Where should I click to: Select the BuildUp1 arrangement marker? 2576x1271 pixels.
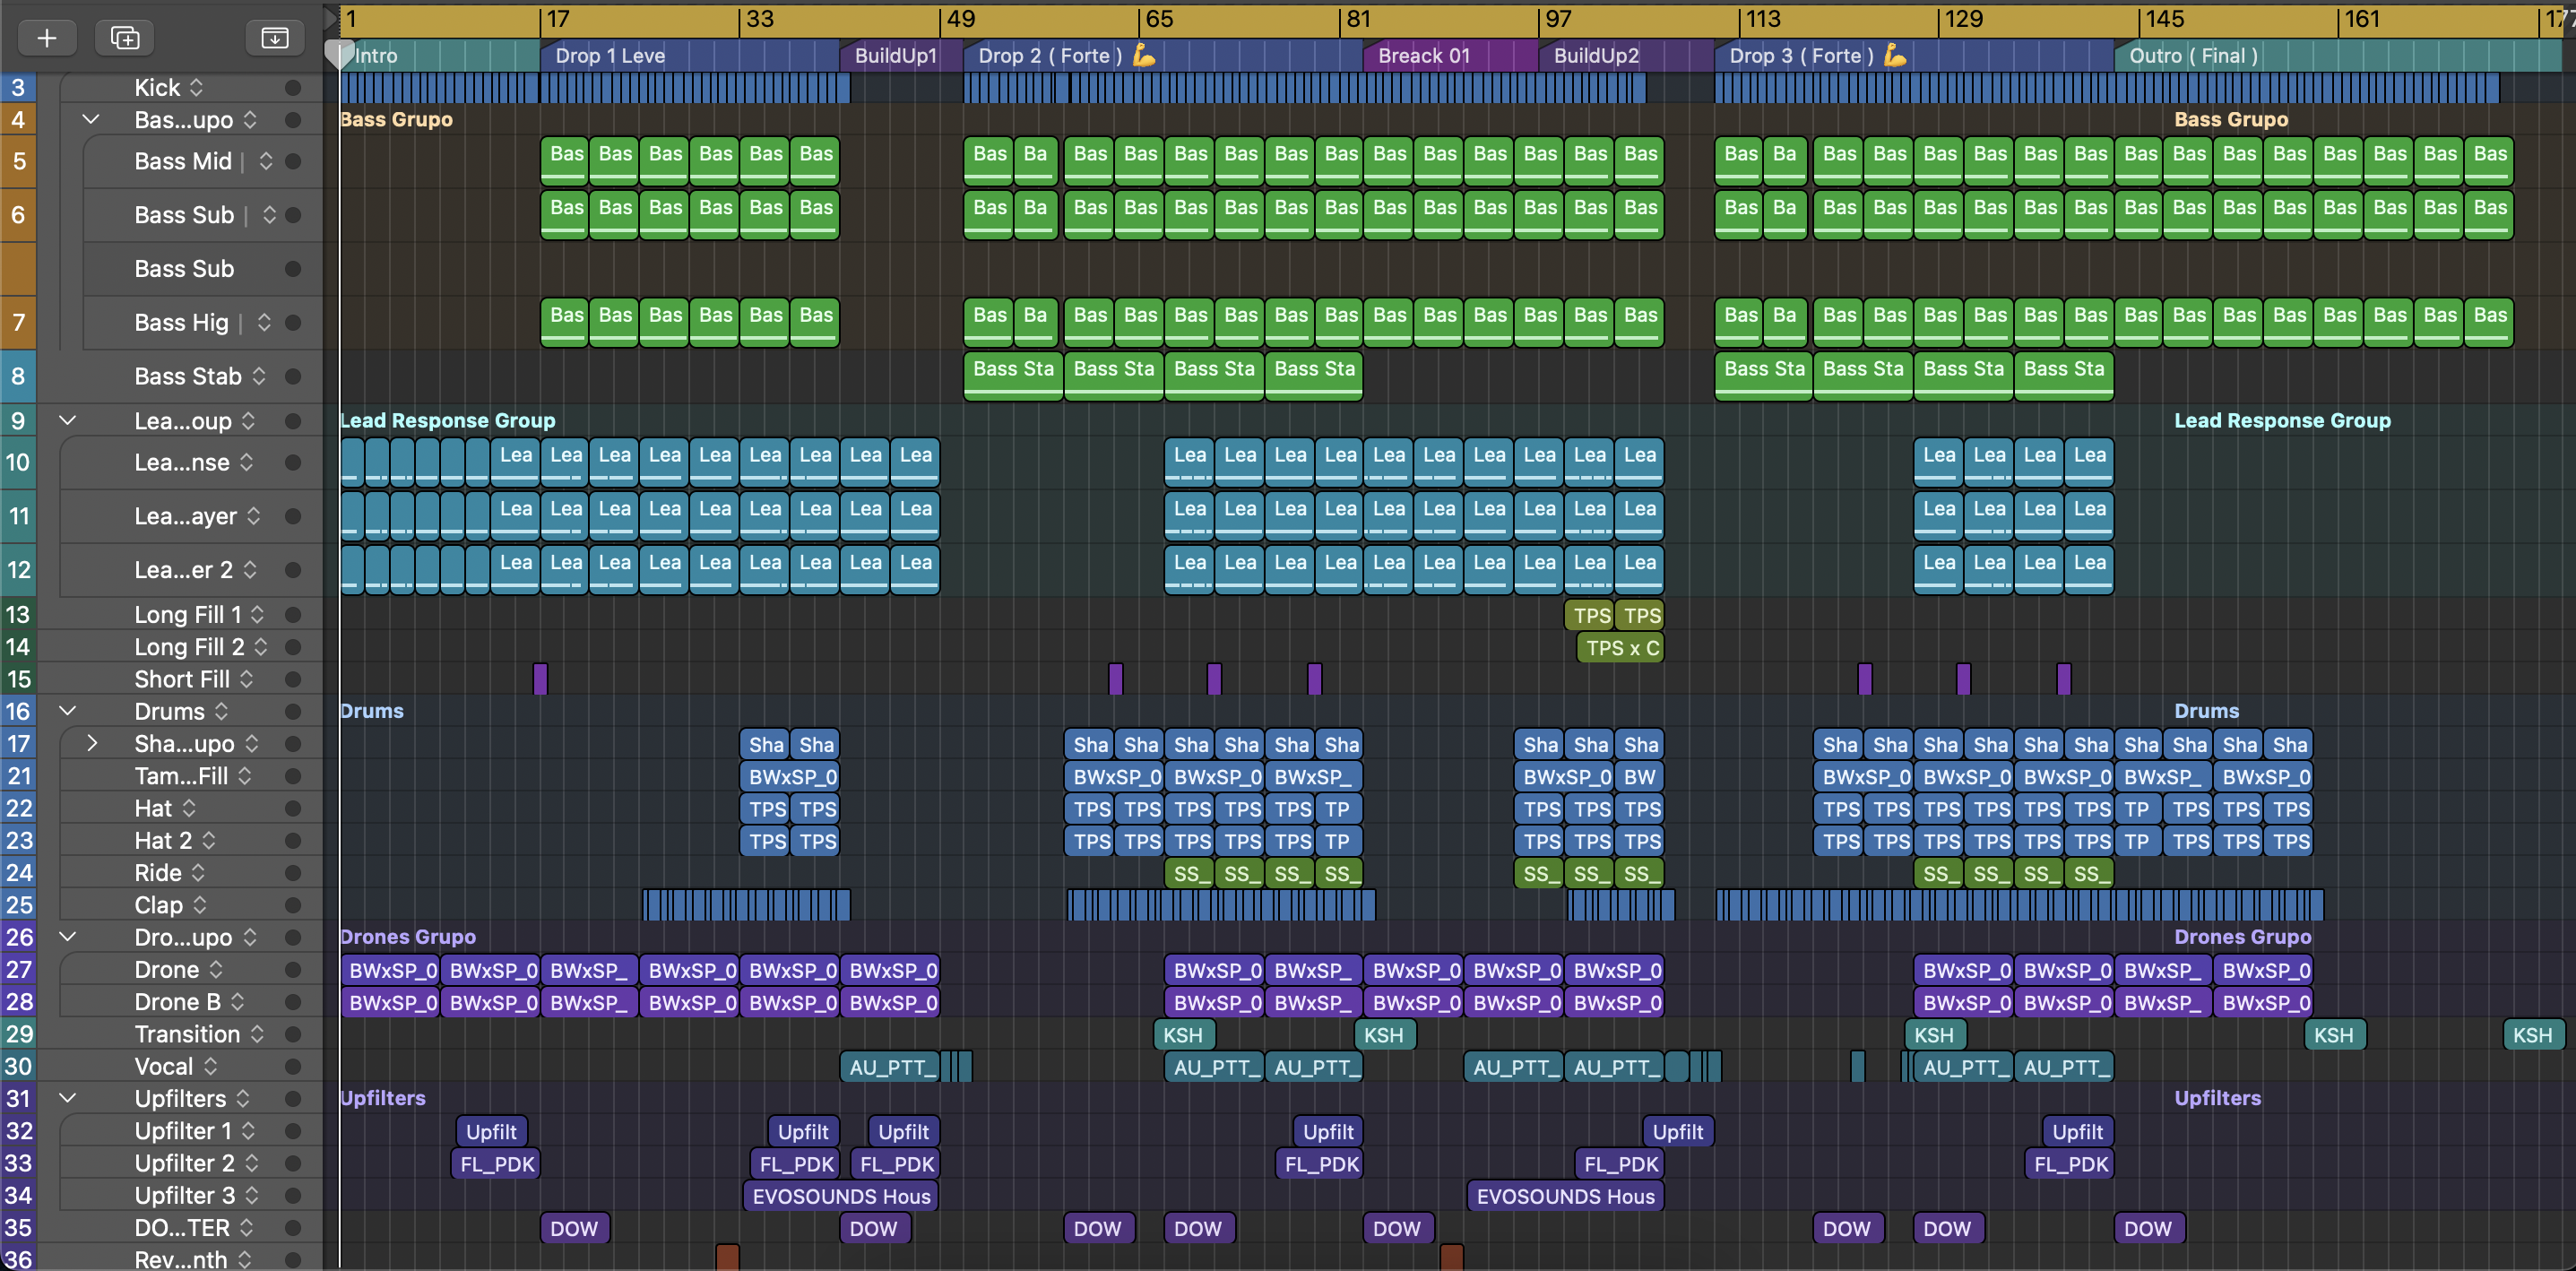coord(902,56)
